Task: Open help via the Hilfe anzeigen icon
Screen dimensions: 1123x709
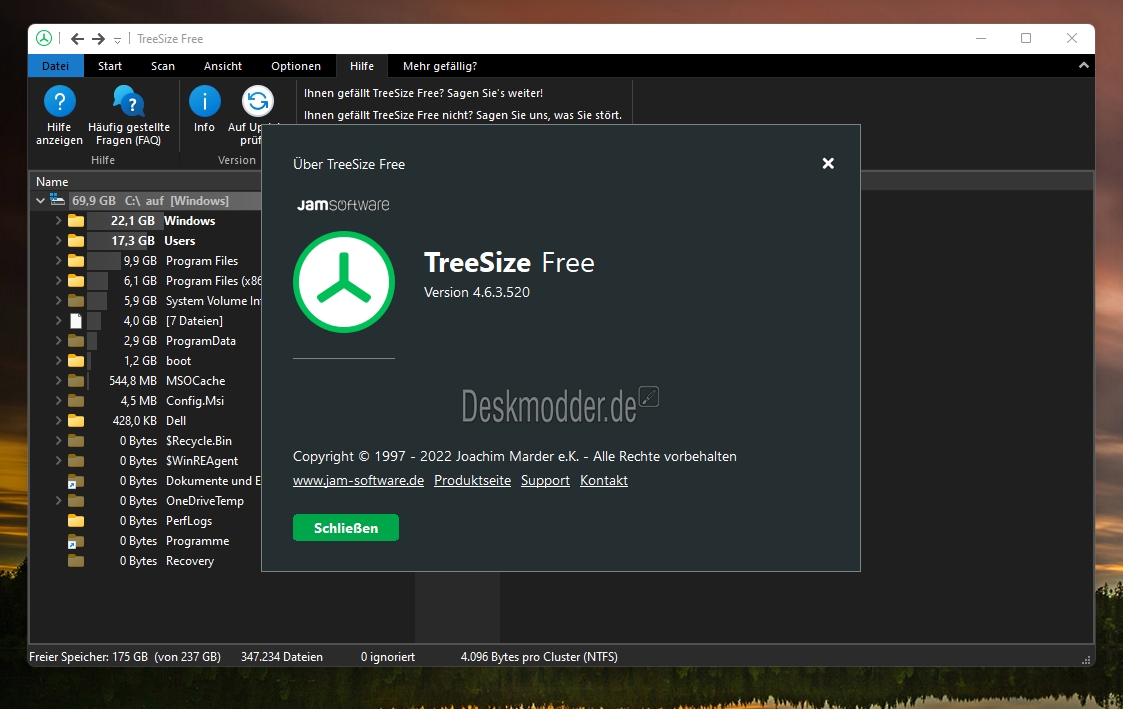Action: tap(59, 101)
